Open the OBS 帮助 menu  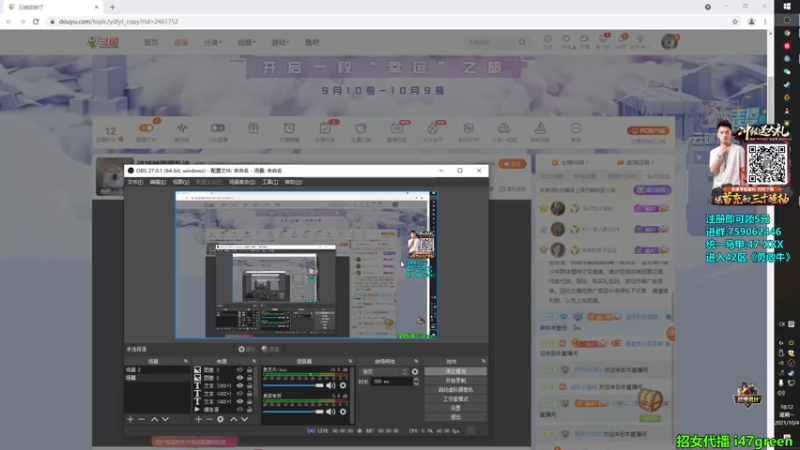coord(293,182)
